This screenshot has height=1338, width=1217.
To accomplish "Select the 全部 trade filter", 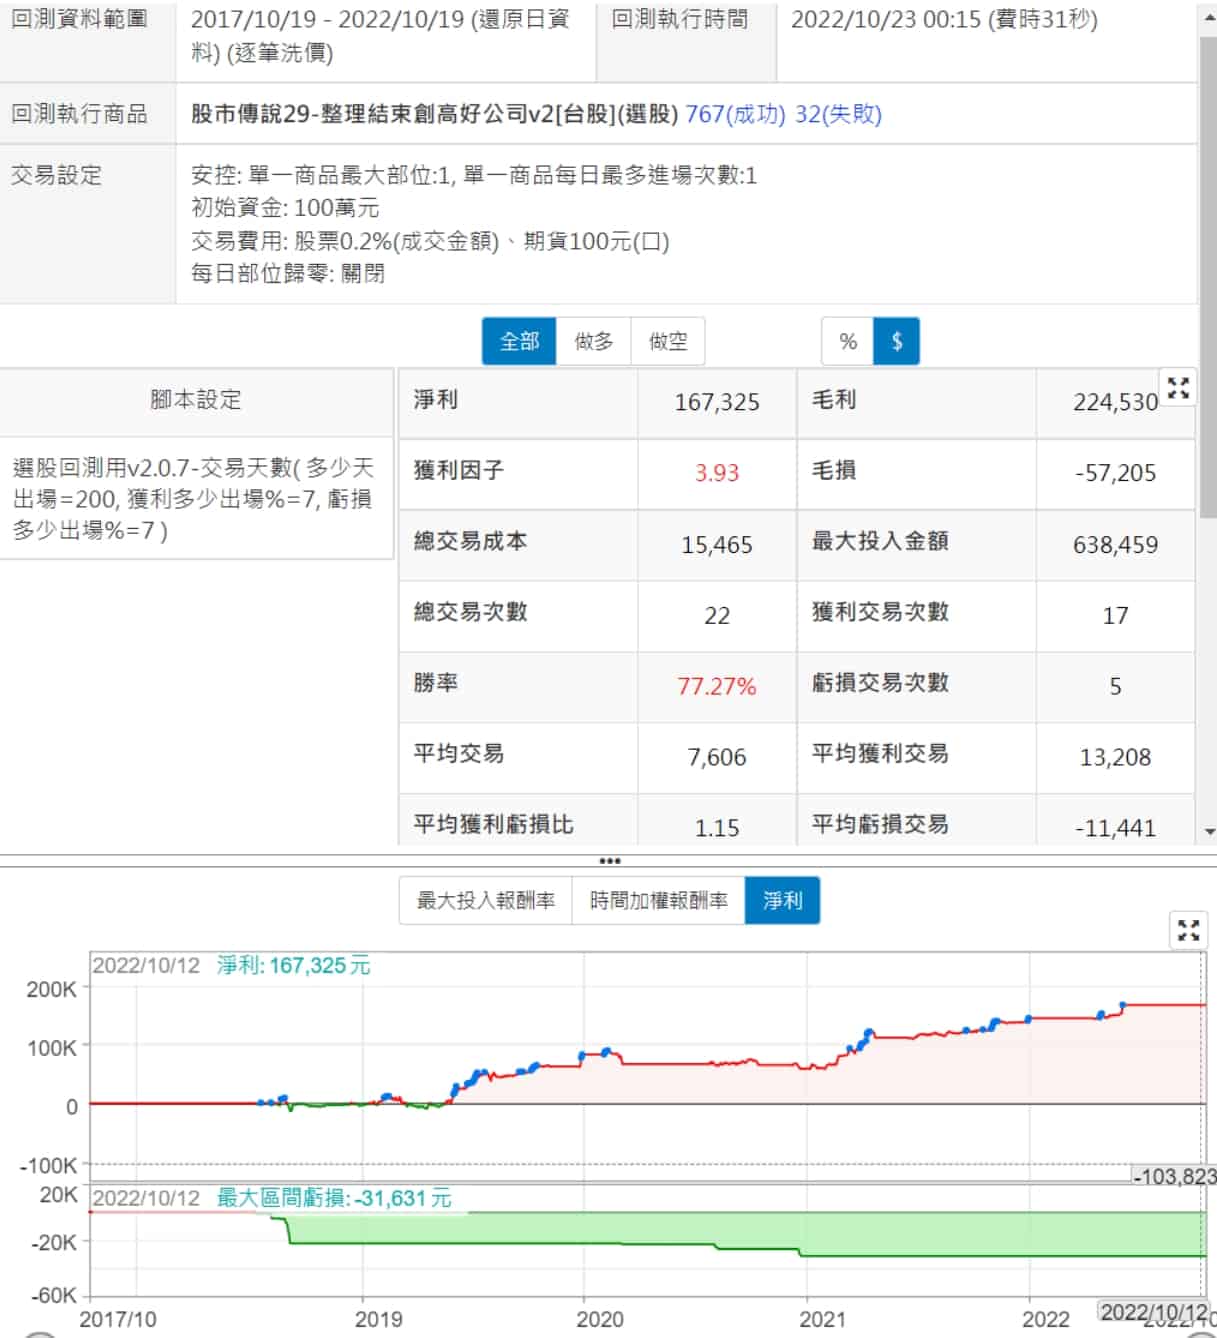I will tap(519, 342).
